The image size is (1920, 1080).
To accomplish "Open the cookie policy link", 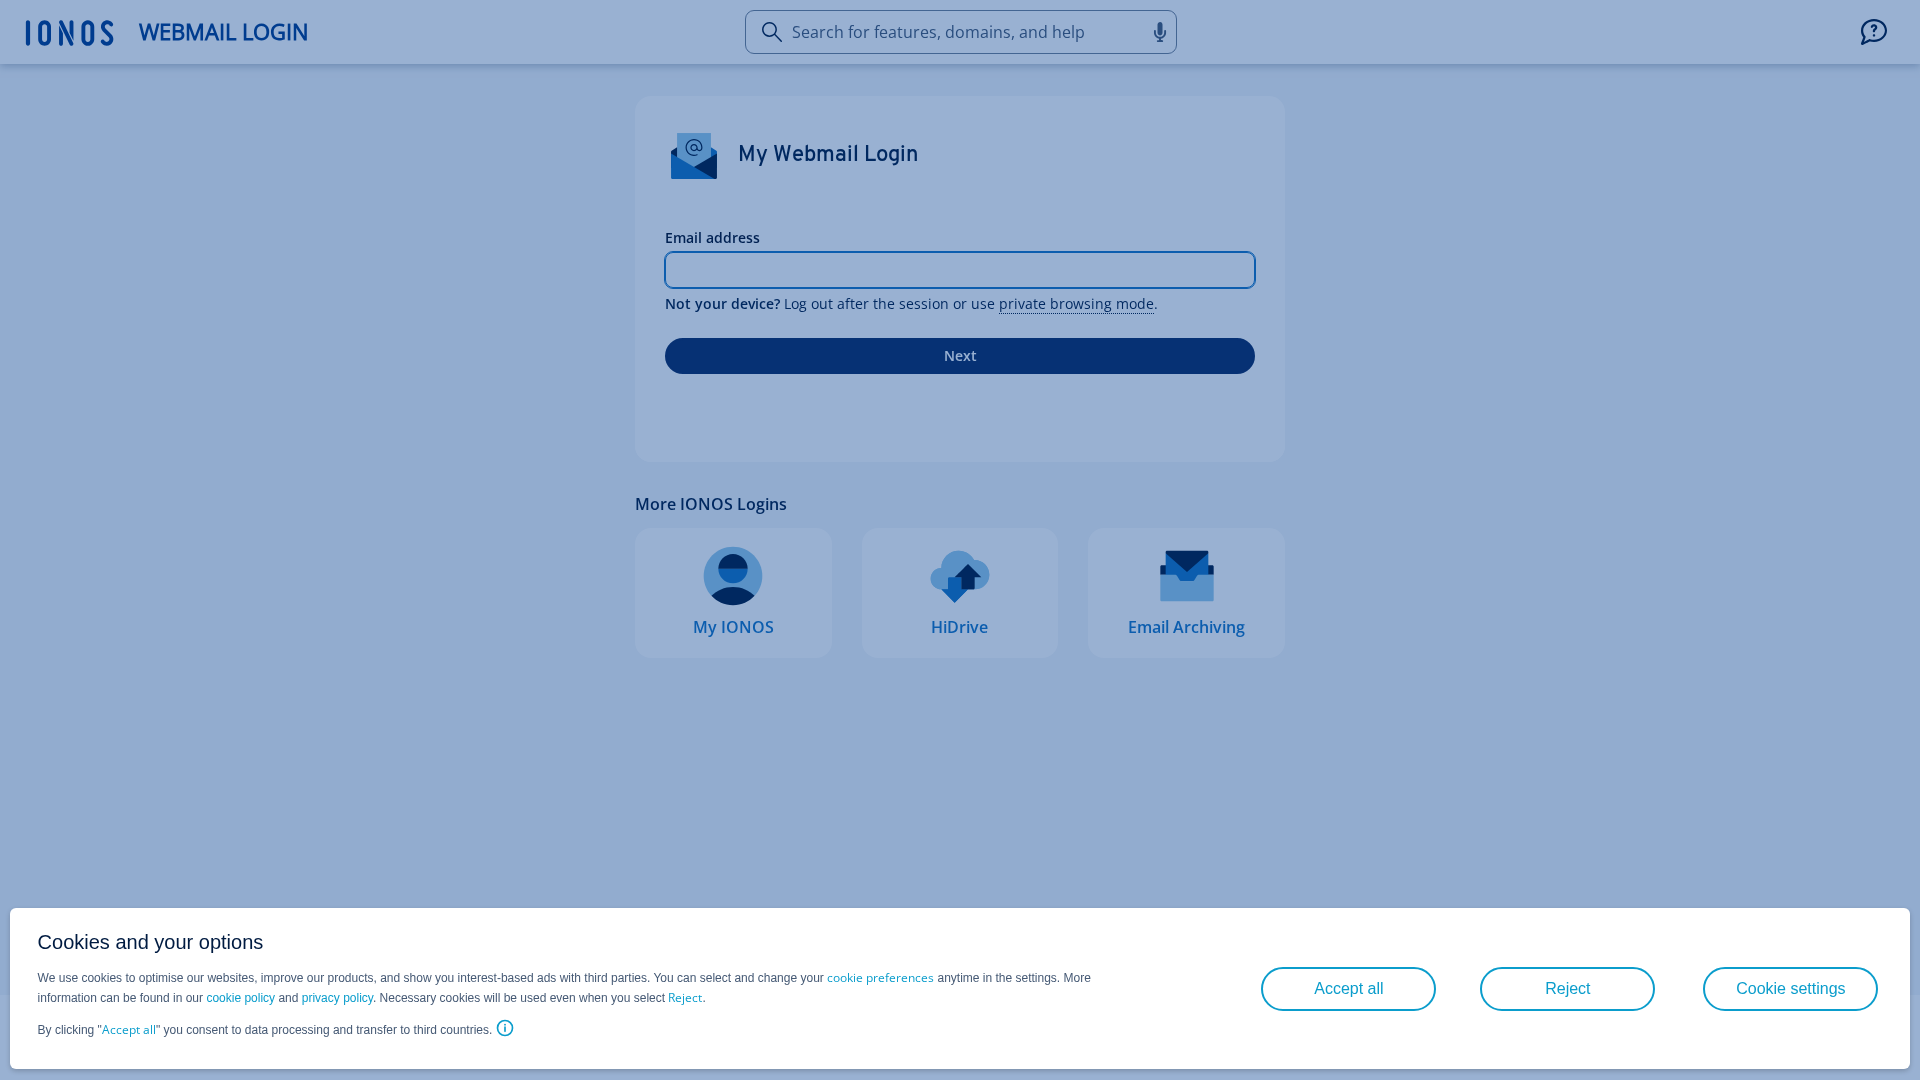I will pos(240,998).
